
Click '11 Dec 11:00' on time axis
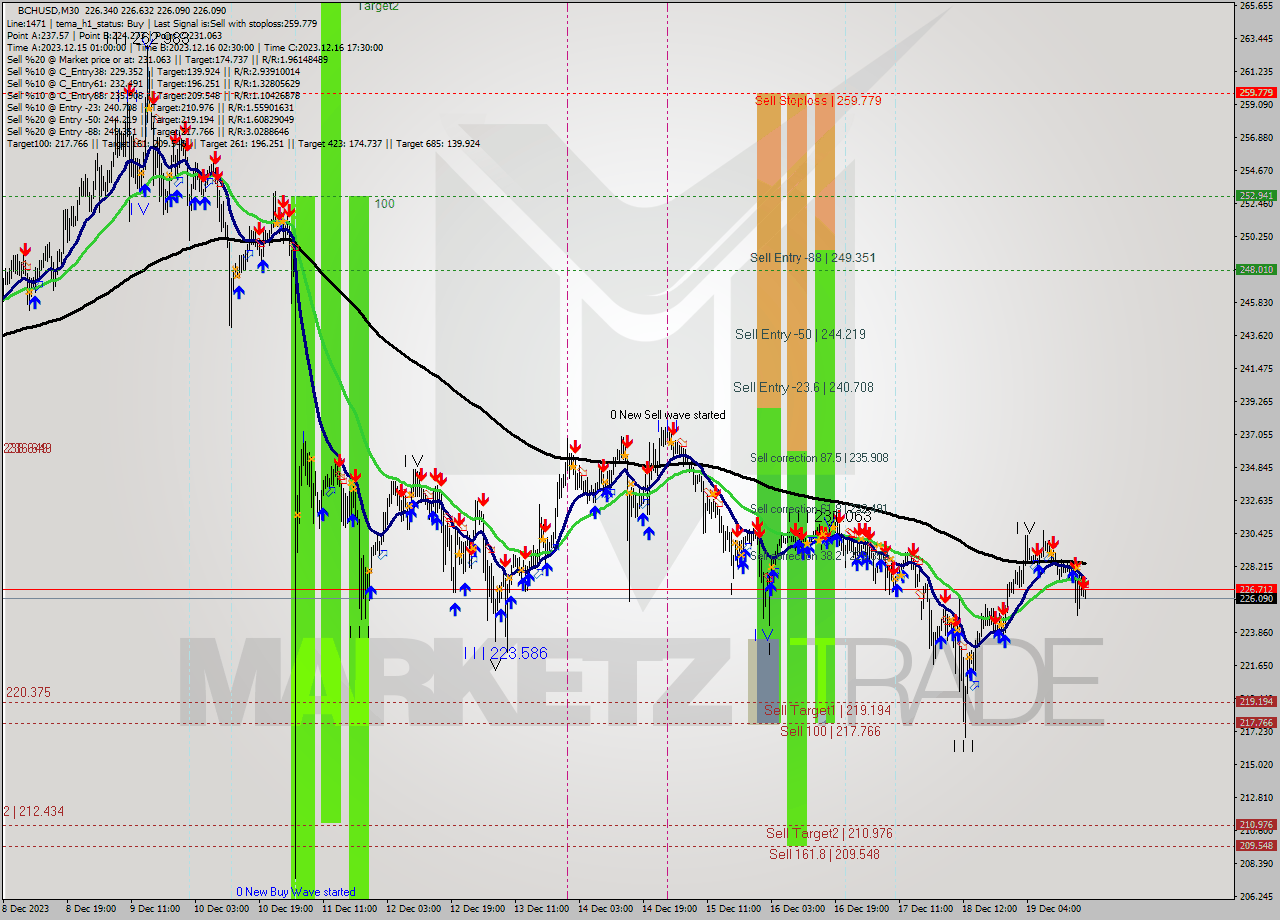pyautogui.click(x=348, y=909)
